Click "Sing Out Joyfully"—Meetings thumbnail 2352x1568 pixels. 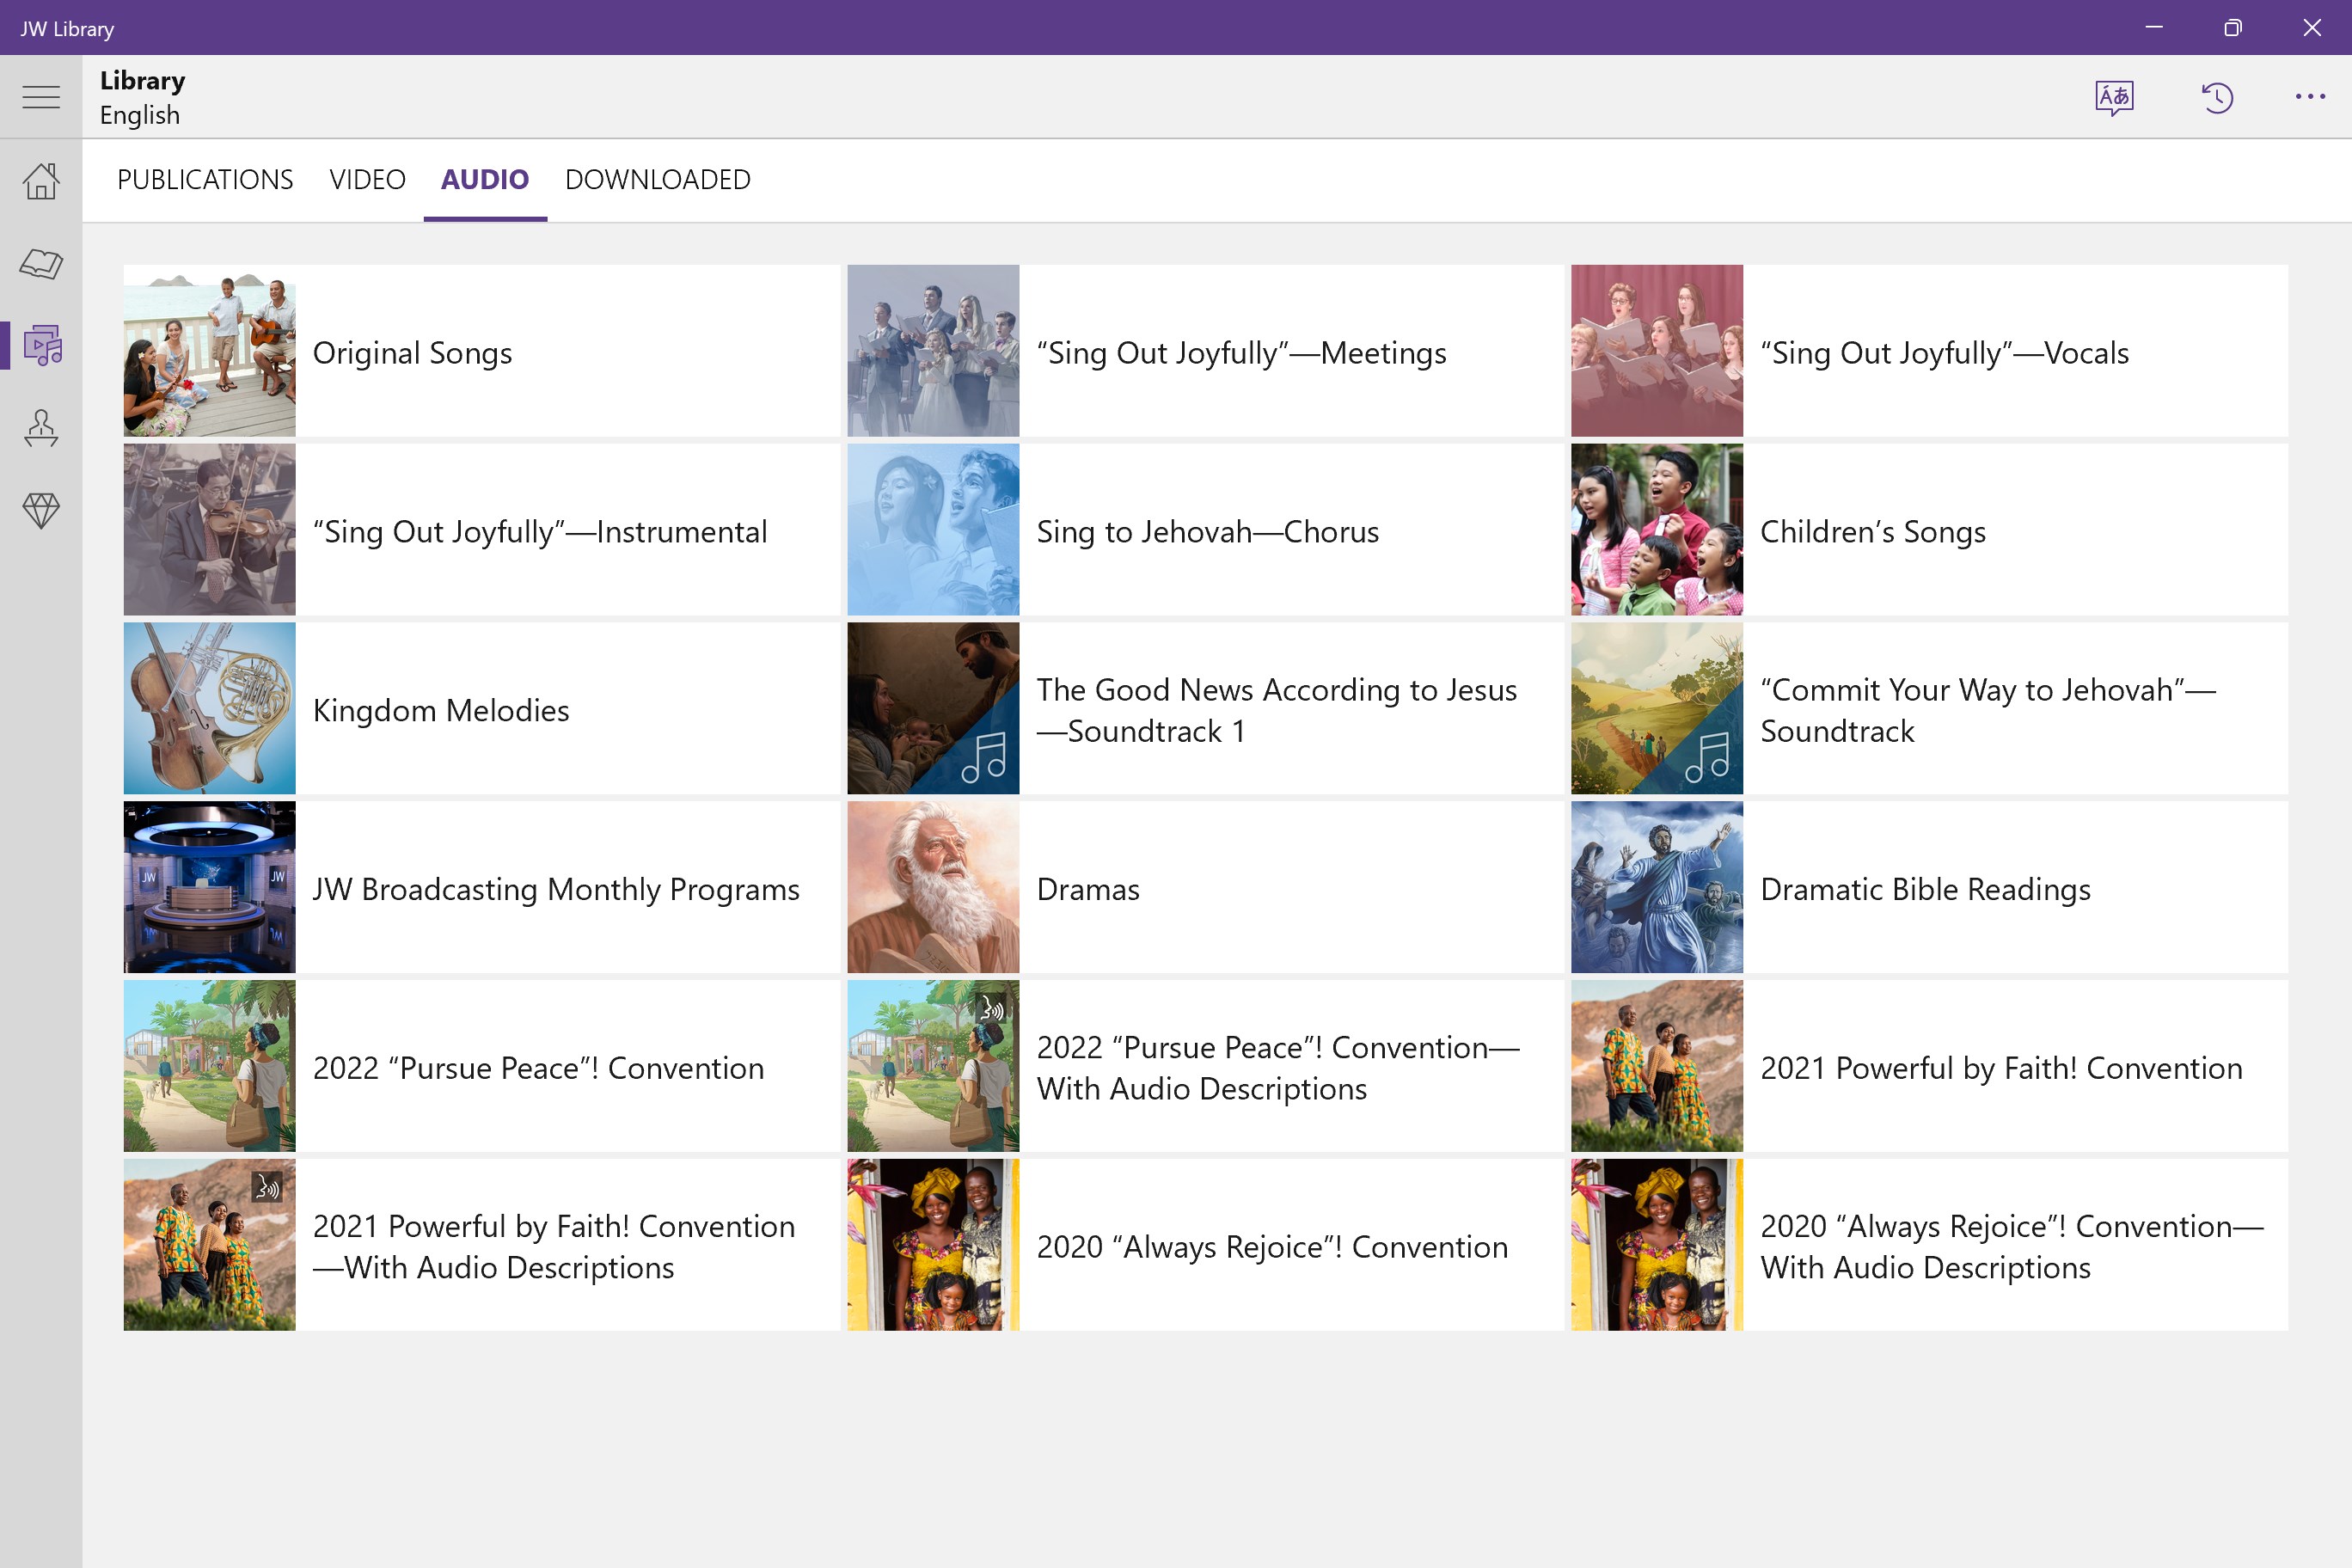(x=933, y=351)
